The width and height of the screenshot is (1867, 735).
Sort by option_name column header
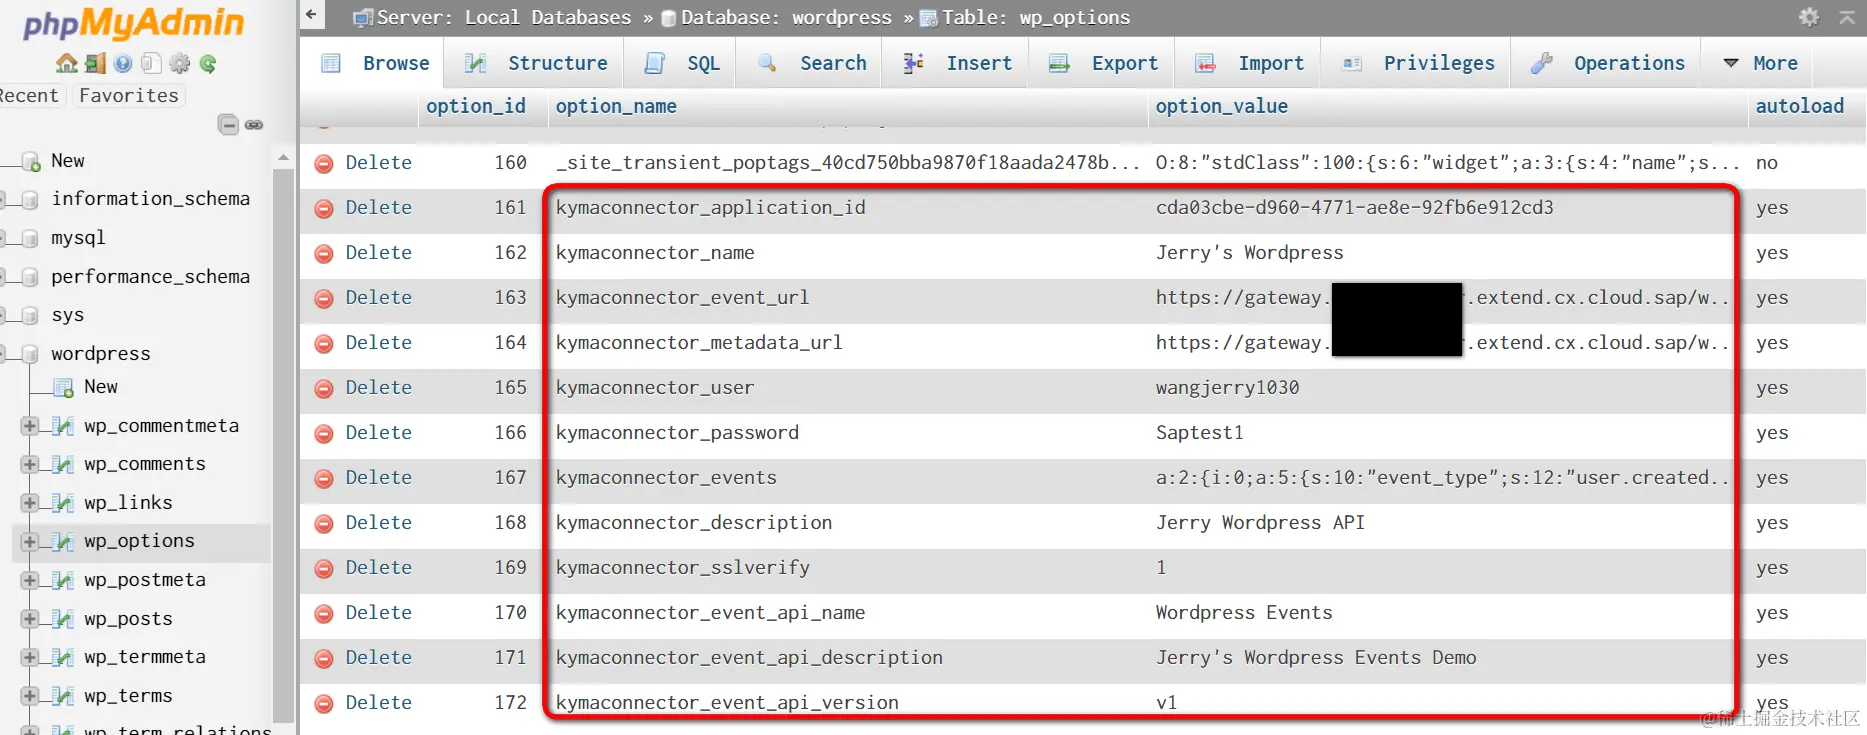pos(616,106)
